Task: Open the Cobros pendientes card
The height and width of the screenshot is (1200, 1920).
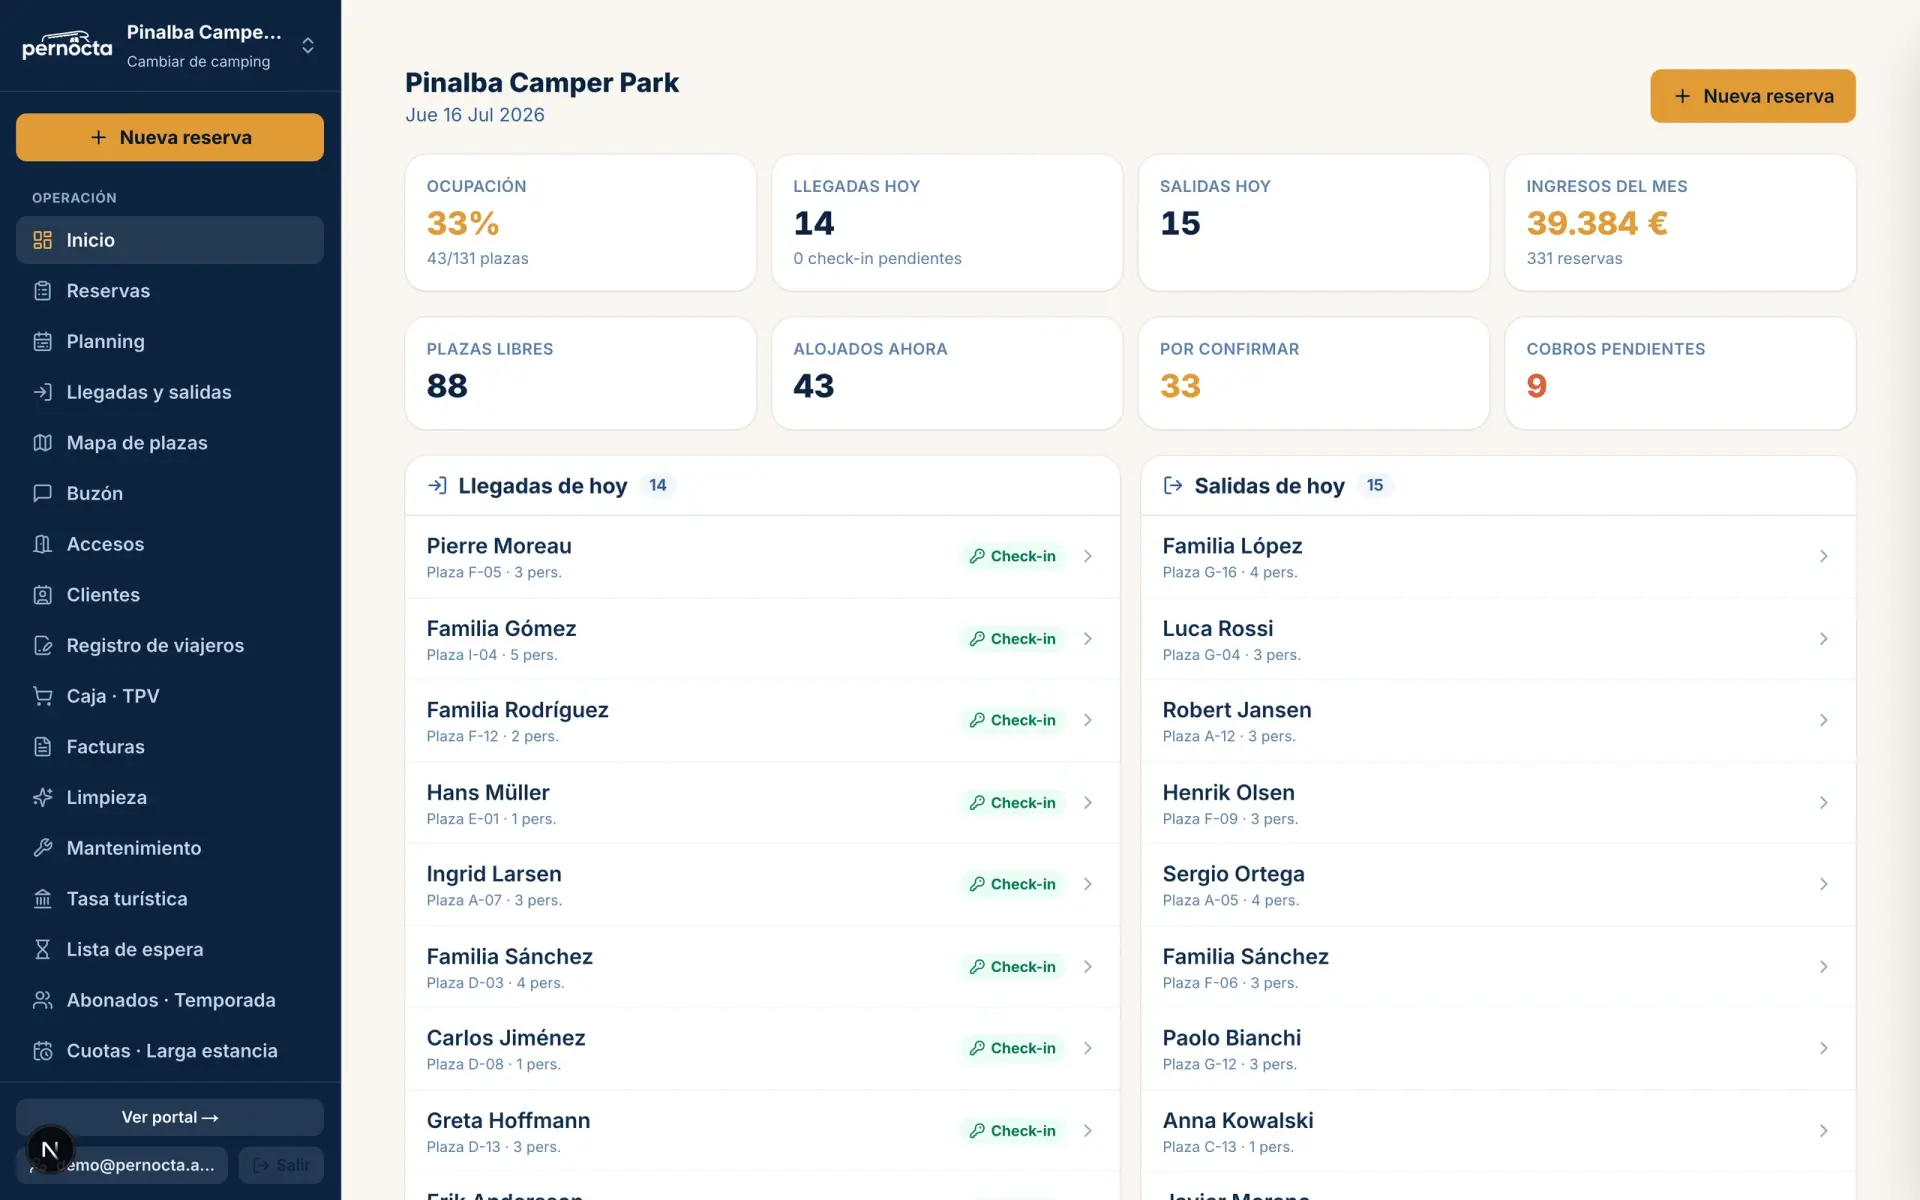Action: pos(1680,373)
